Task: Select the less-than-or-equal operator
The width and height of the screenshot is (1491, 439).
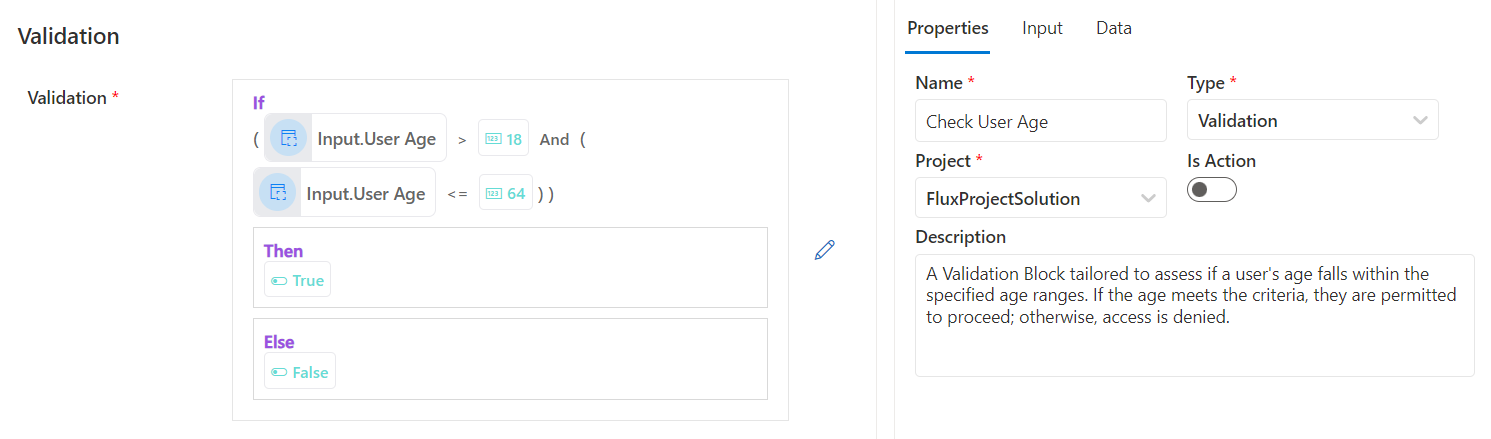Action: (457, 194)
